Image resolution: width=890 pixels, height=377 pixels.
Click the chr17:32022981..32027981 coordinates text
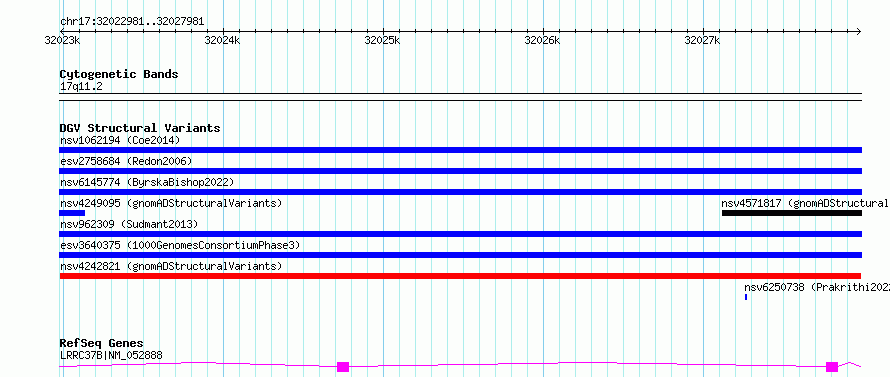tap(132, 22)
